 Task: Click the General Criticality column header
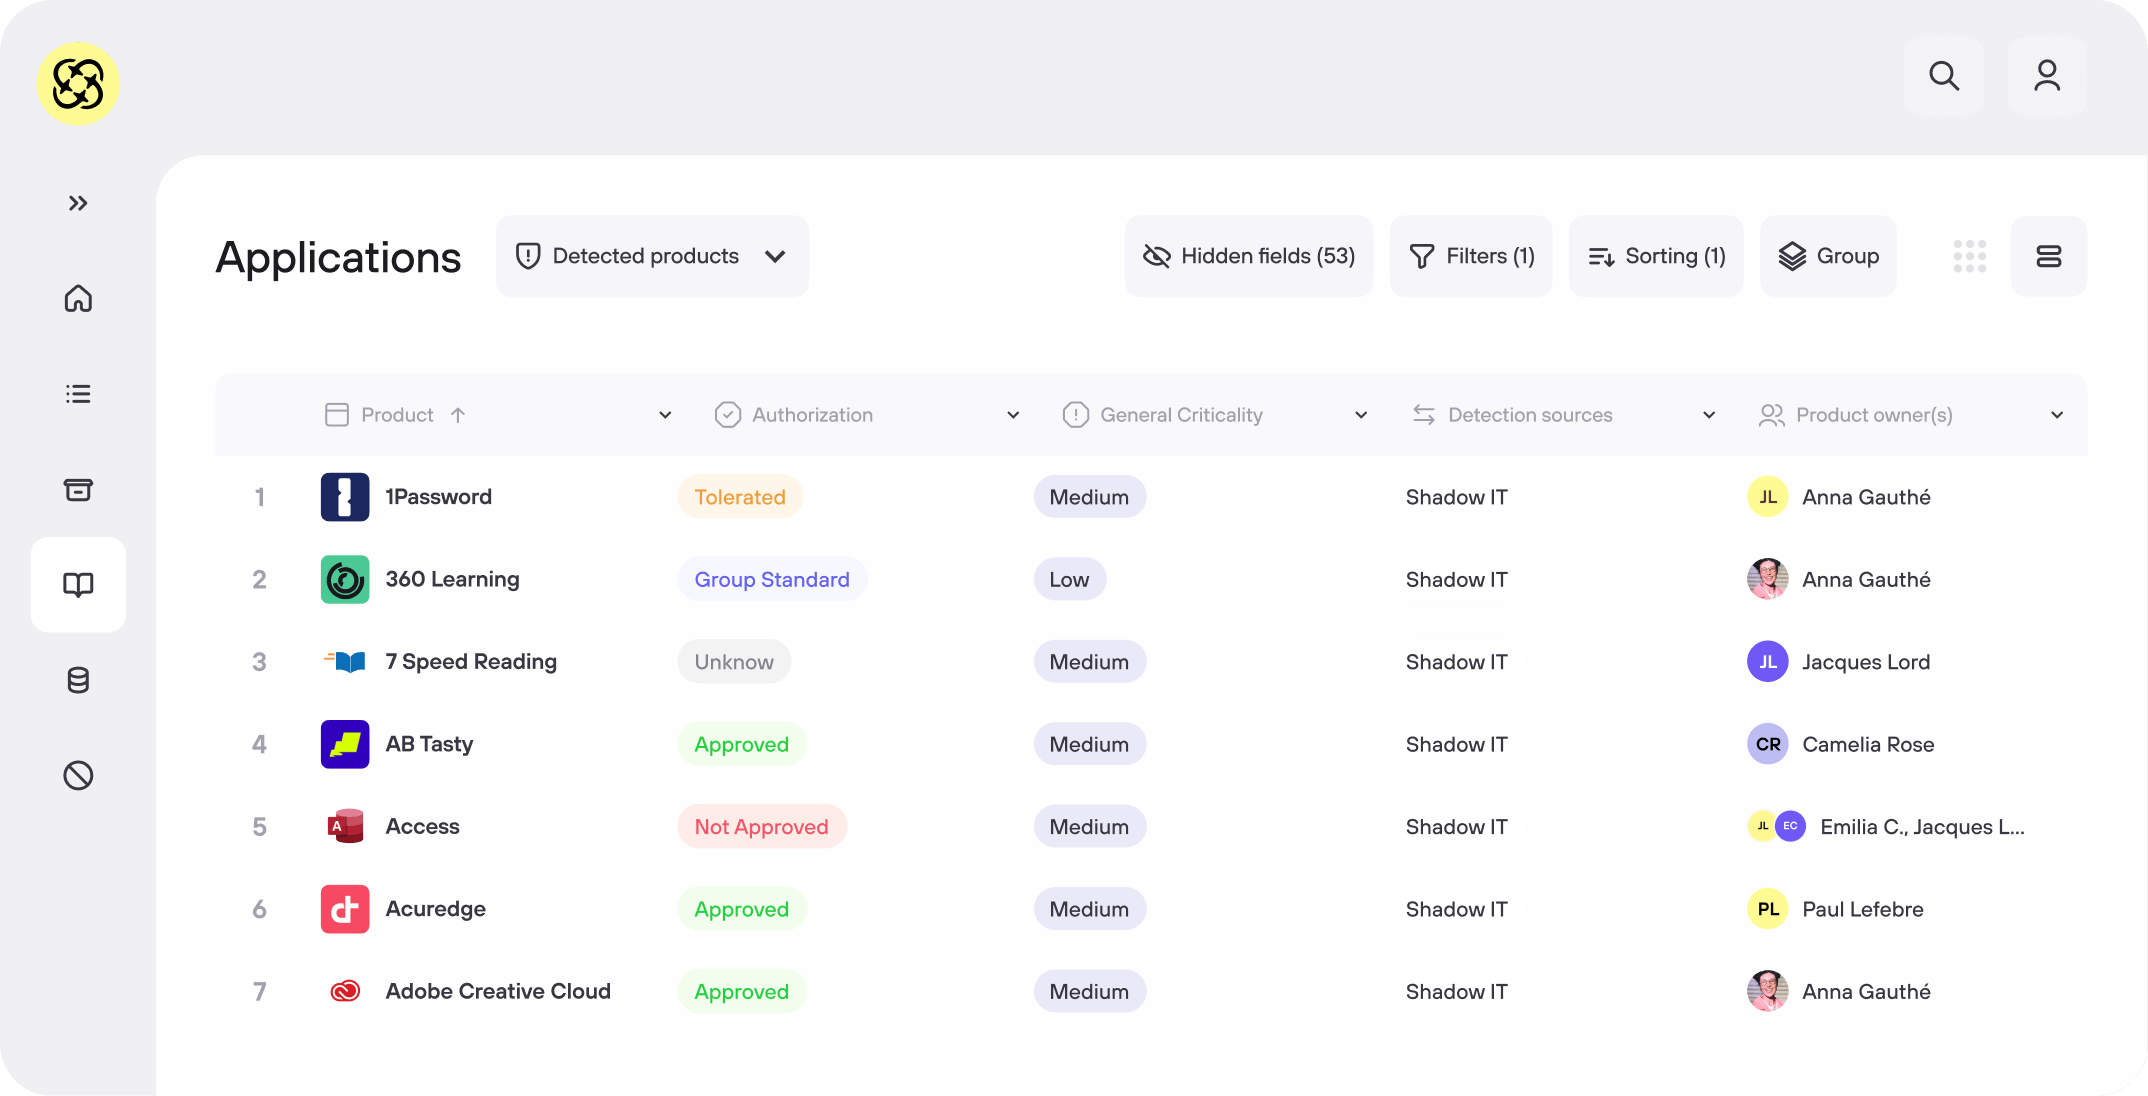pyautogui.click(x=1162, y=415)
